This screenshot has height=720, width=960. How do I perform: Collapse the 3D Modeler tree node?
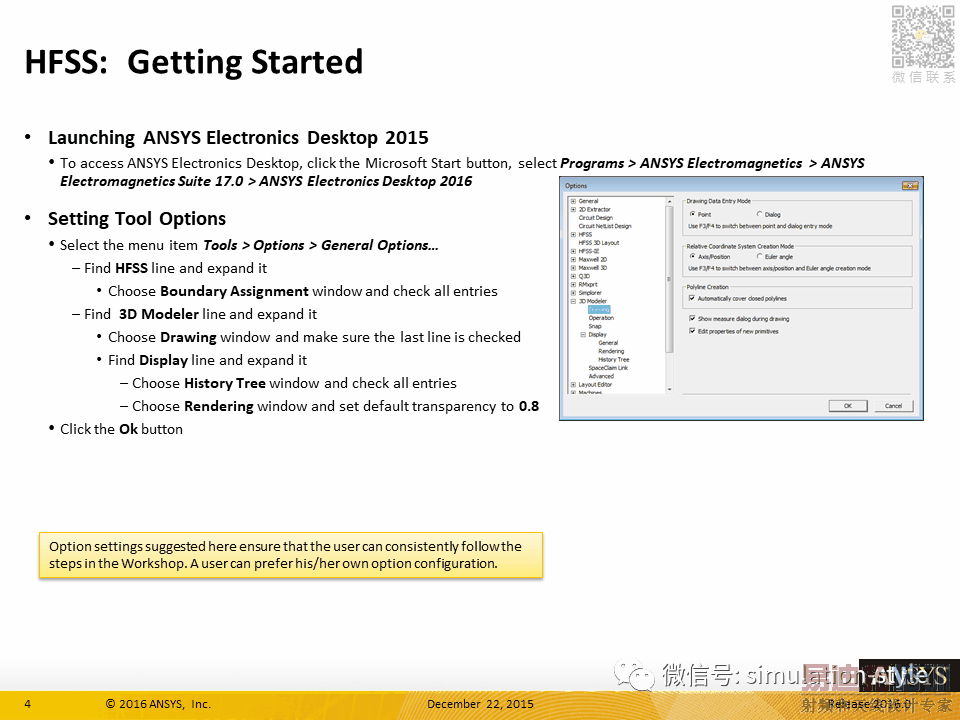point(573,301)
